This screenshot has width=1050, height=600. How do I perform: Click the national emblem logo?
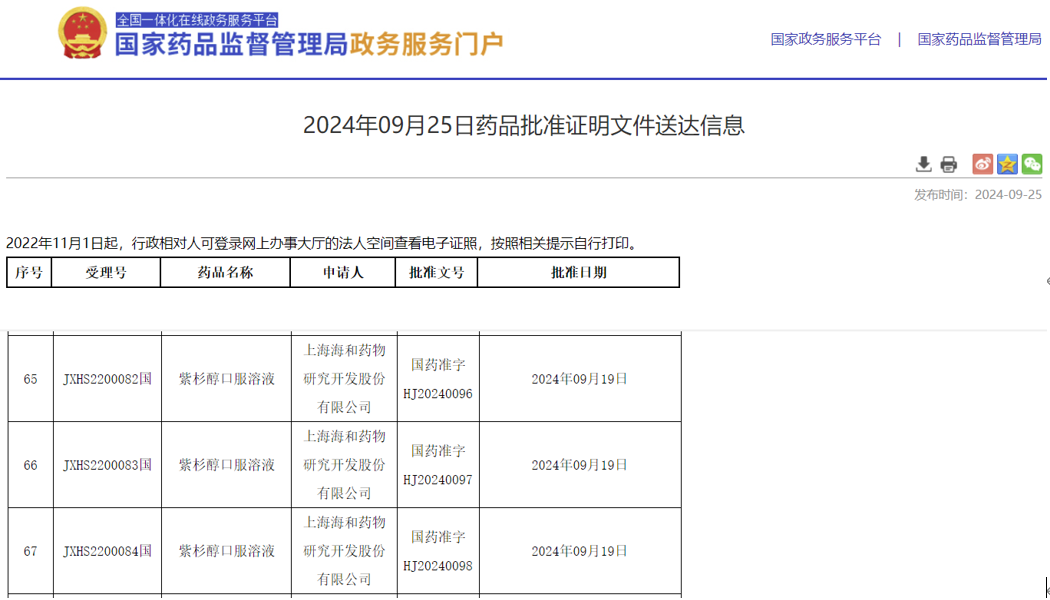(x=82, y=35)
